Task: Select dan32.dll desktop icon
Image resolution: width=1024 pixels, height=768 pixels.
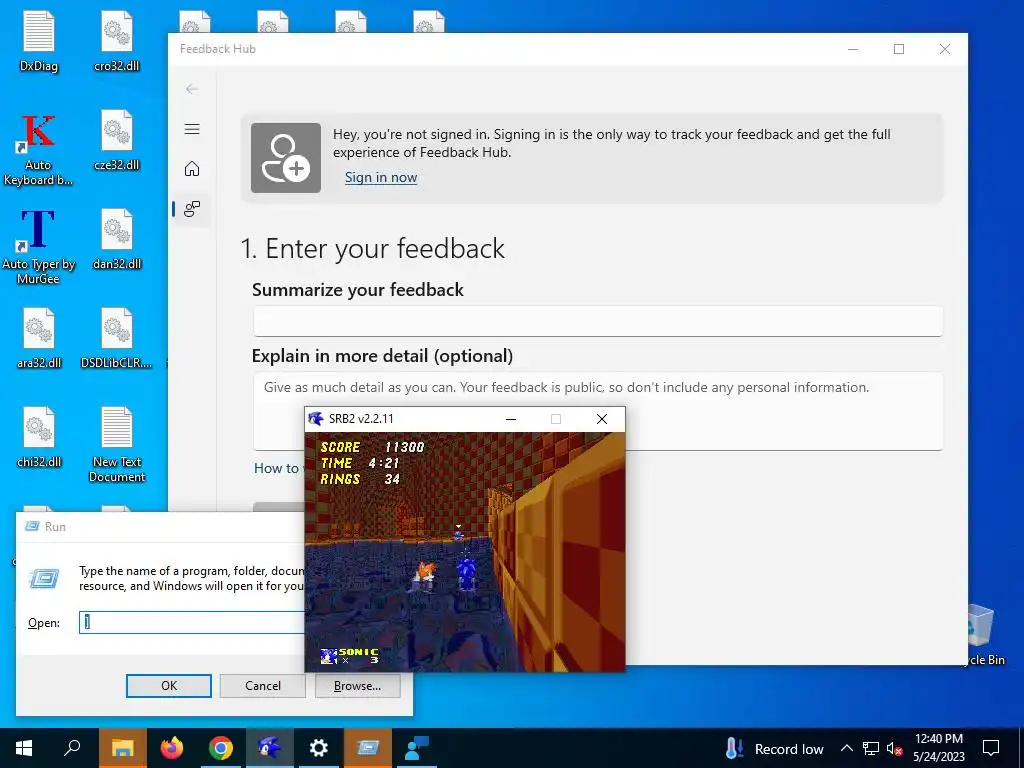Action: (x=117, y=239)
